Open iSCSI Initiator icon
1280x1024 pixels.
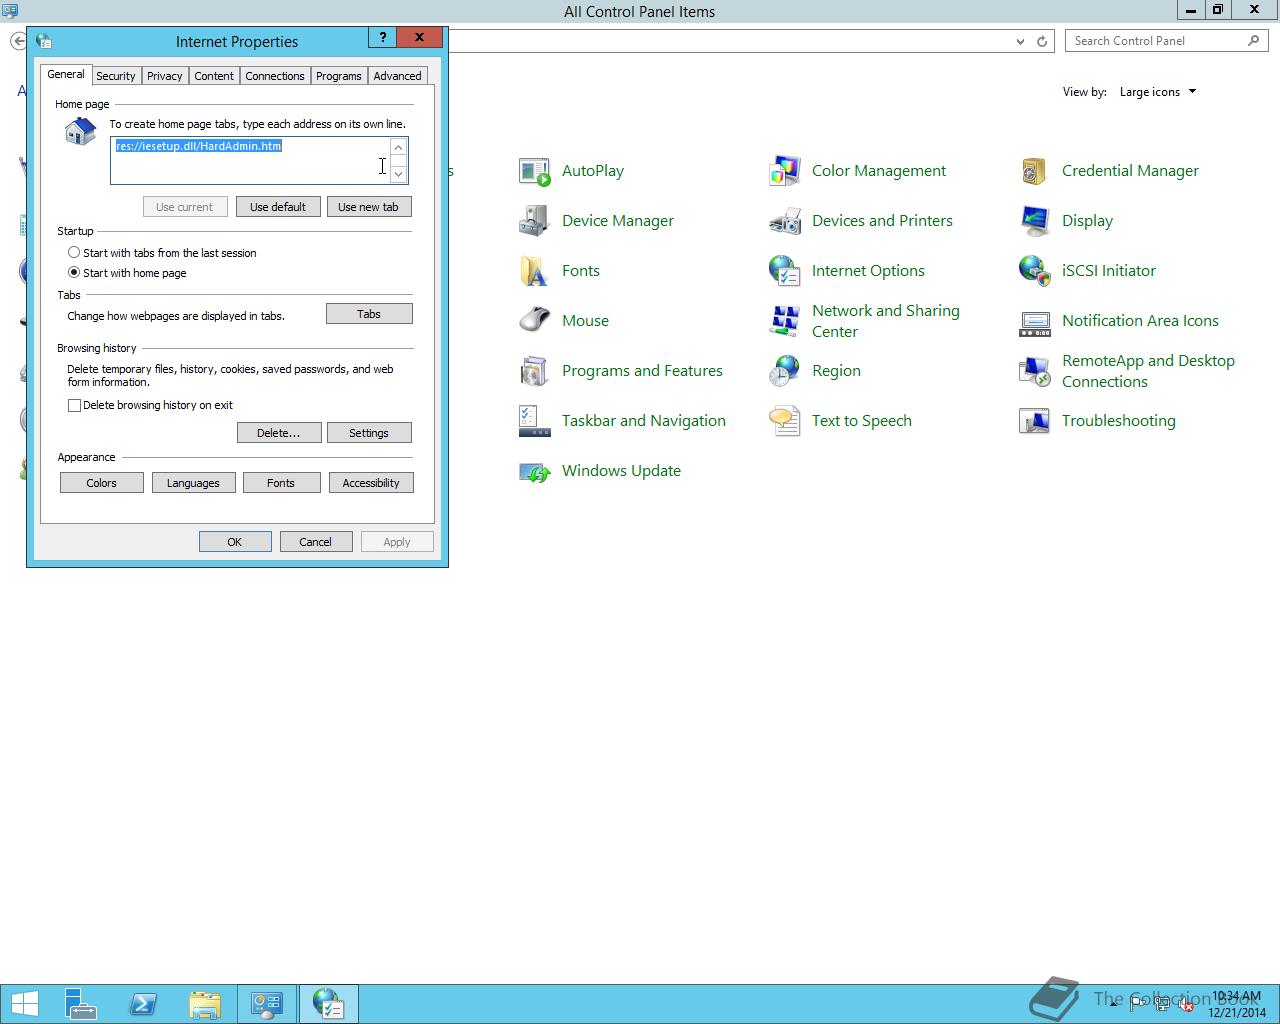pos(1035,271)
